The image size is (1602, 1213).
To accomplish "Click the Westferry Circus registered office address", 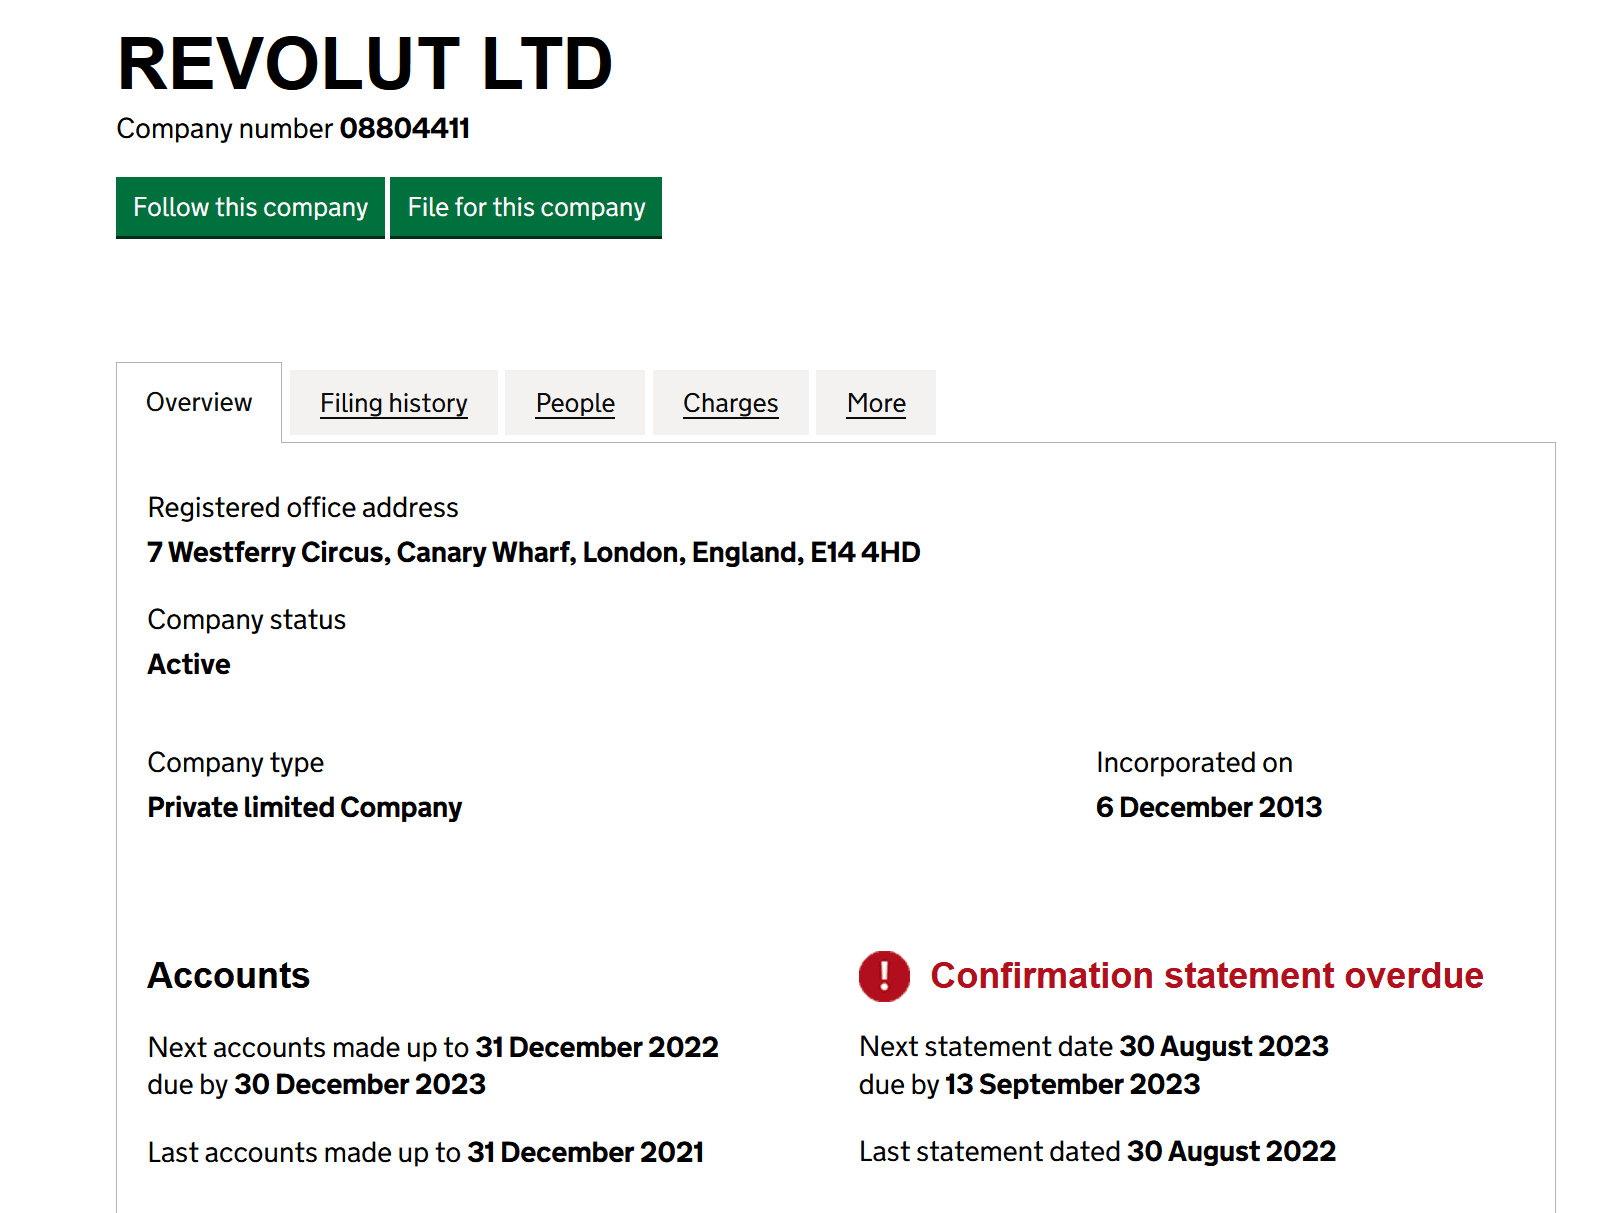I will point(533,552).
